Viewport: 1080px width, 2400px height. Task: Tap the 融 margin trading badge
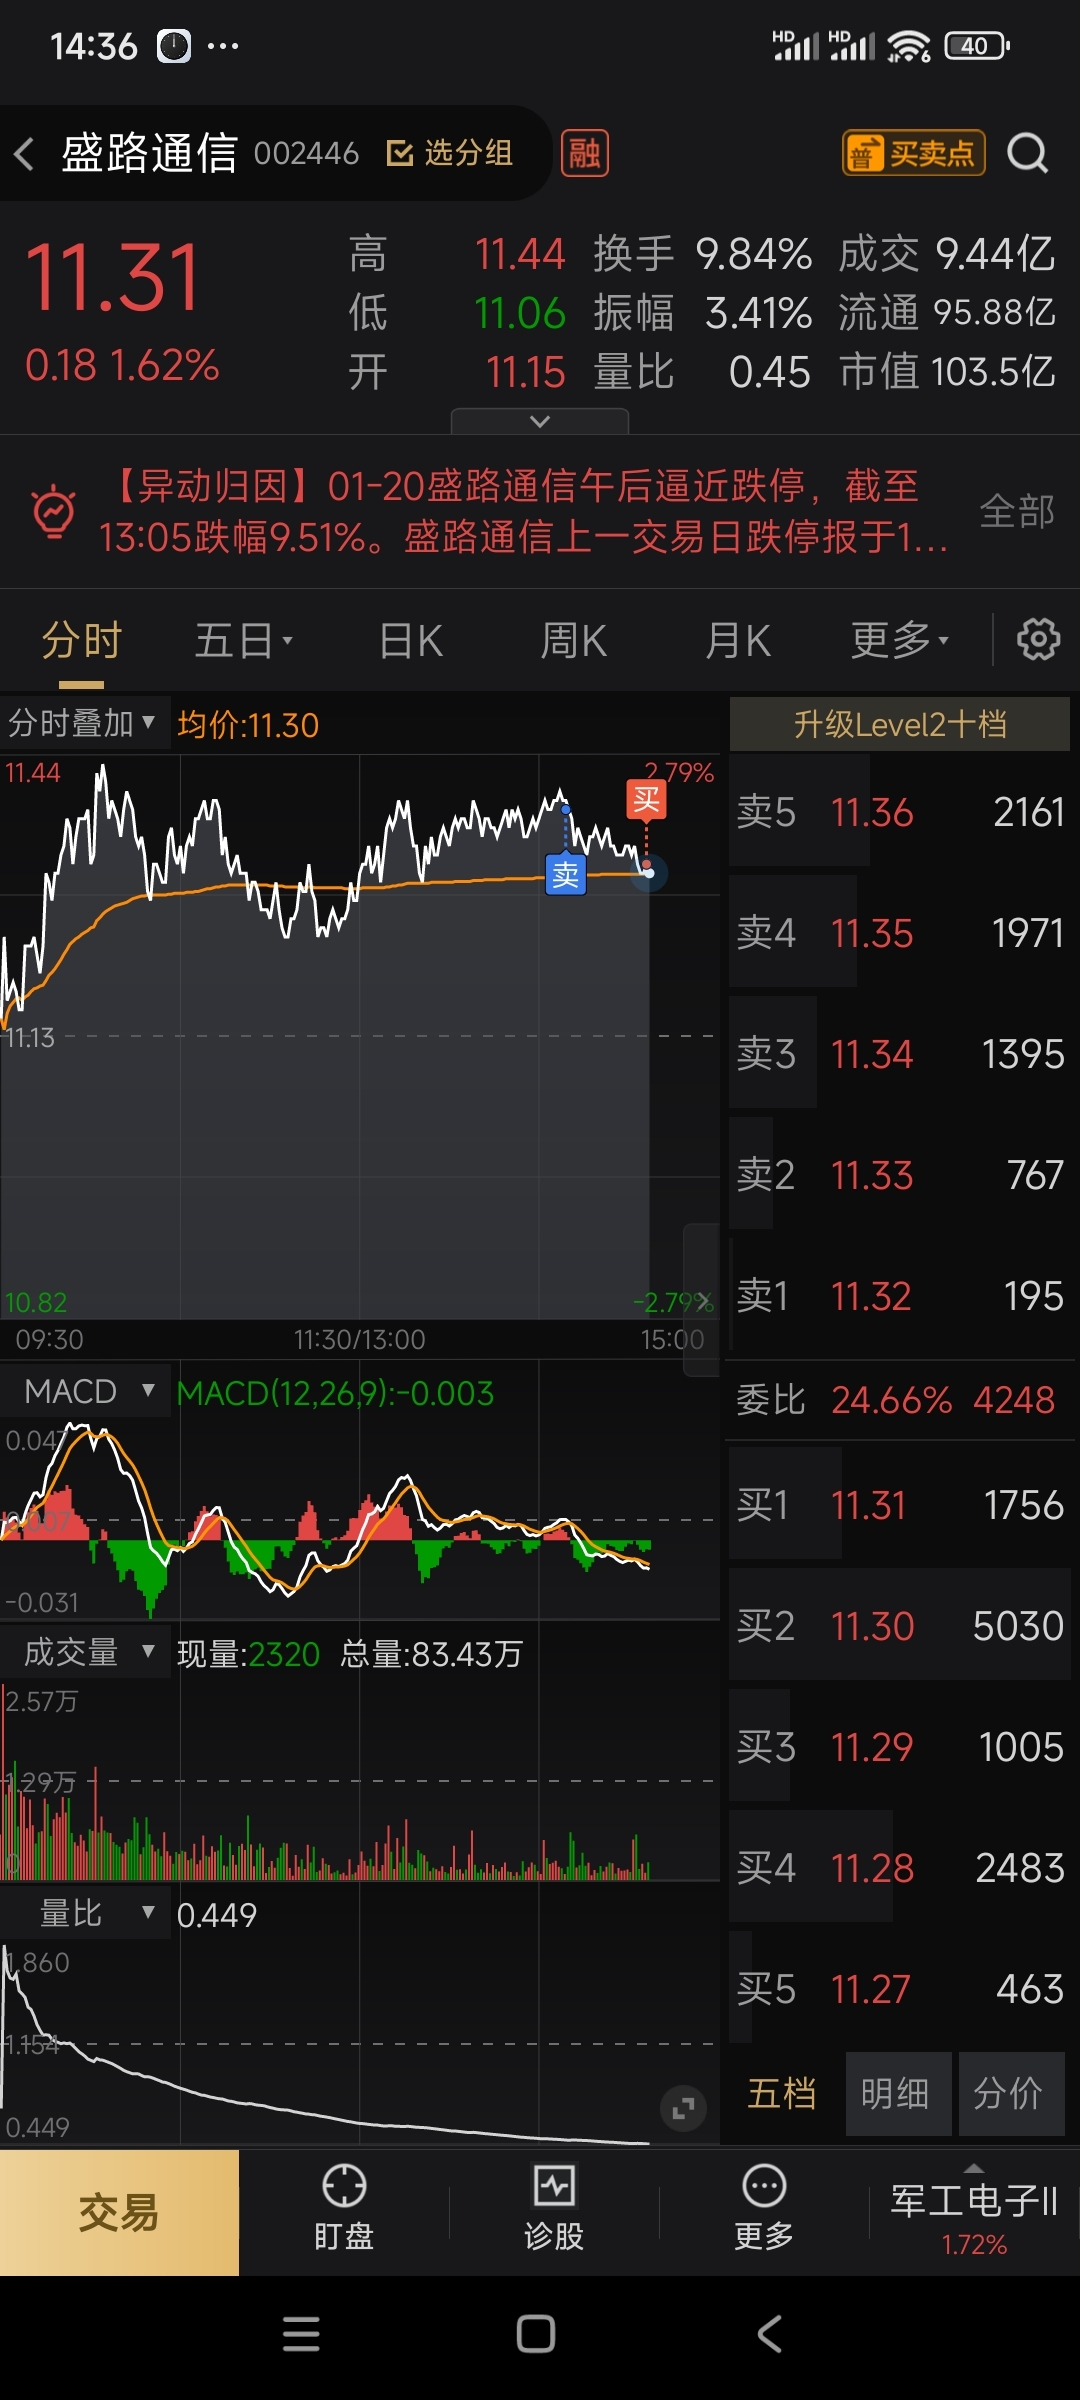(585, 154)
